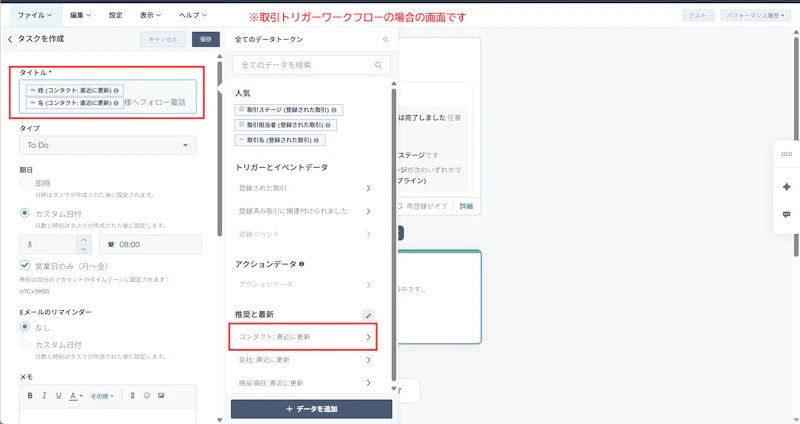Image resolution: width=800 pixels, height=424 pixels.
Task: Insert image using memo toolbar icon
Action: click(x=161, y=395)
